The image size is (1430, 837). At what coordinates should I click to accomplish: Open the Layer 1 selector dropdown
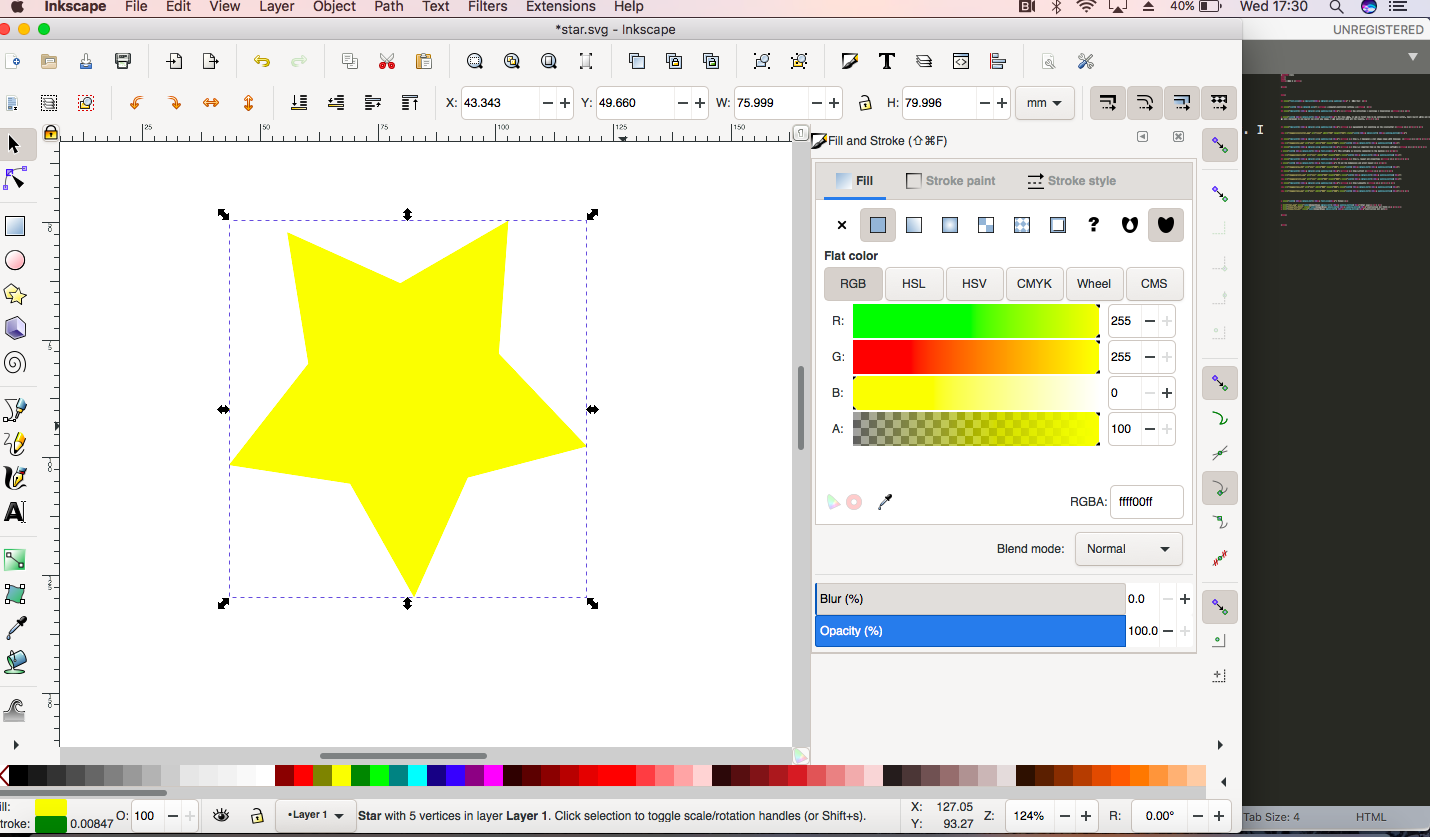(x=315, y=815)
